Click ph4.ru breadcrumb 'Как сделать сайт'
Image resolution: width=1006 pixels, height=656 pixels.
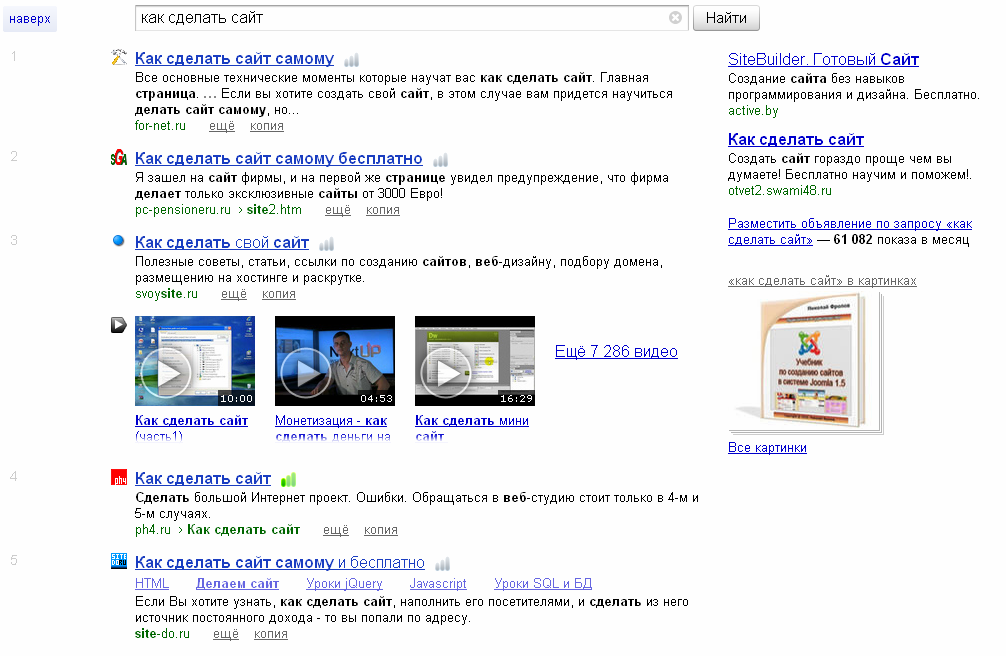pyautogui.click(x=244, y=530)
